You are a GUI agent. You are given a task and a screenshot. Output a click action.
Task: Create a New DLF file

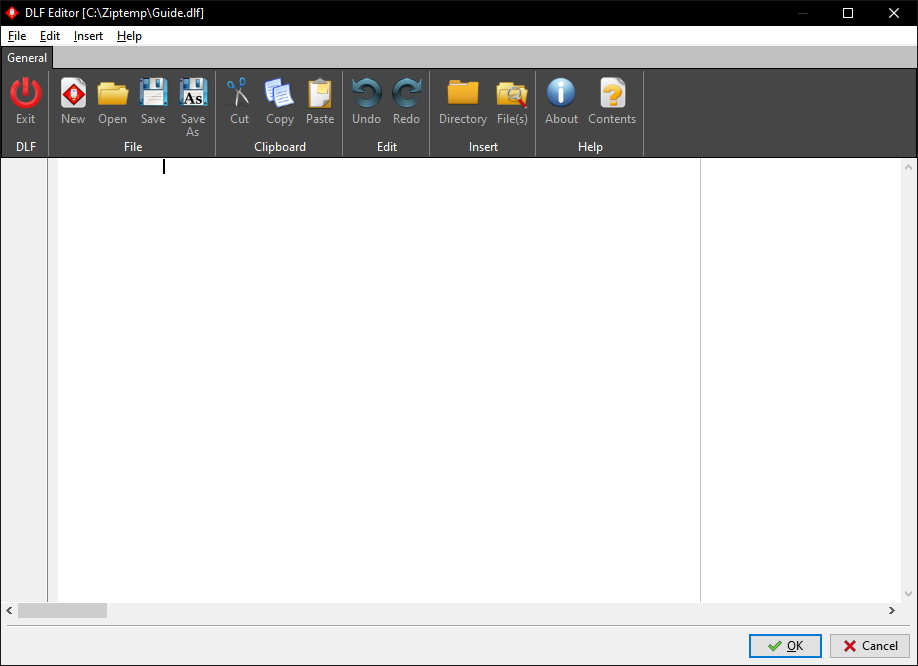[x=73, y=93]
